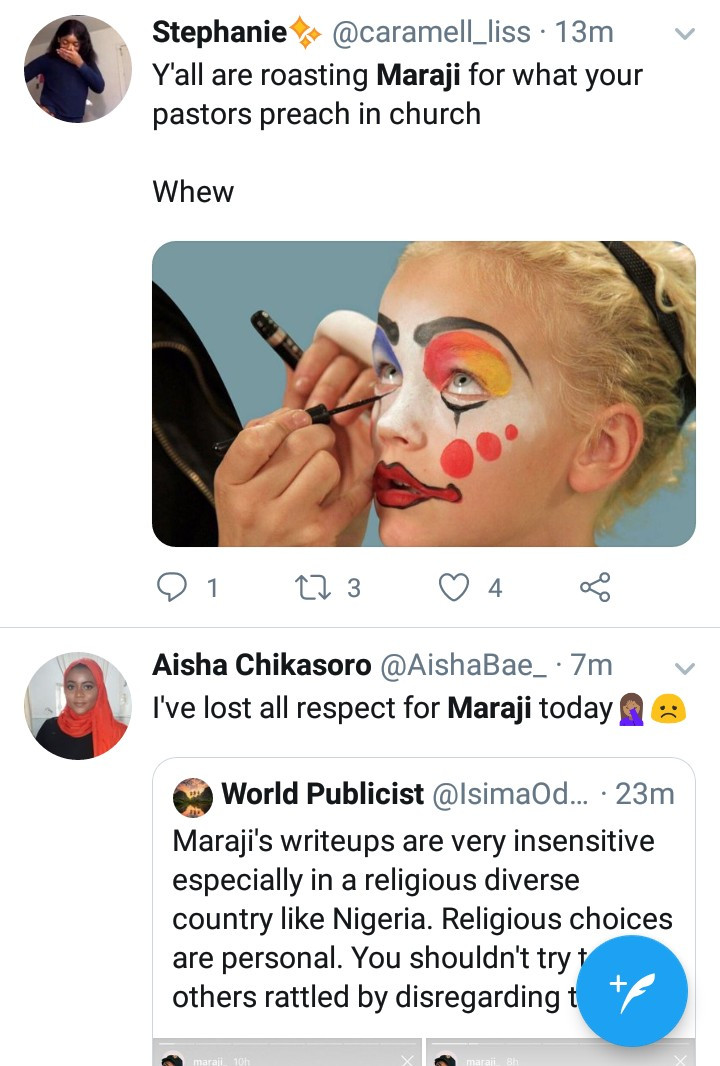This screenshot has width=720, height=1066.
Task: Reply to Stephanie's tweet
Action: coord(173,587)
